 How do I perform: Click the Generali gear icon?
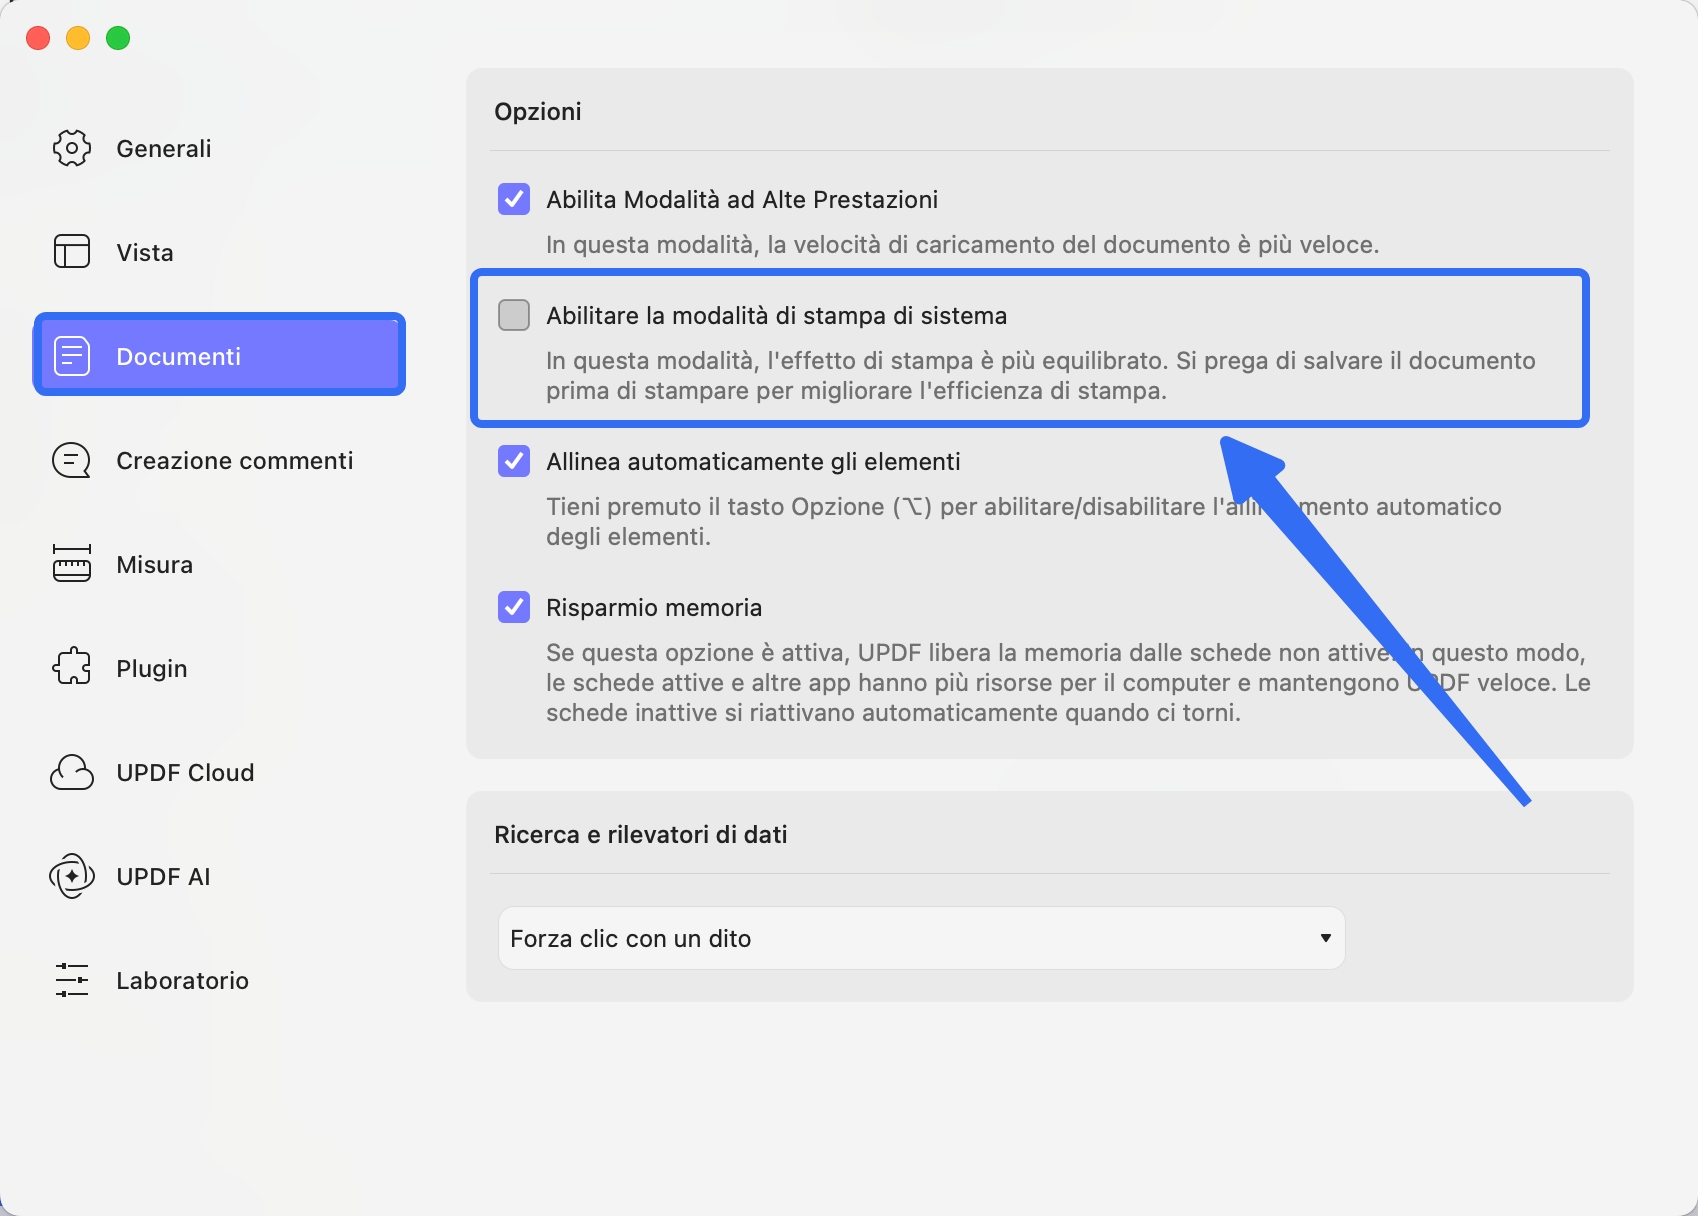(x=72, y=148)
